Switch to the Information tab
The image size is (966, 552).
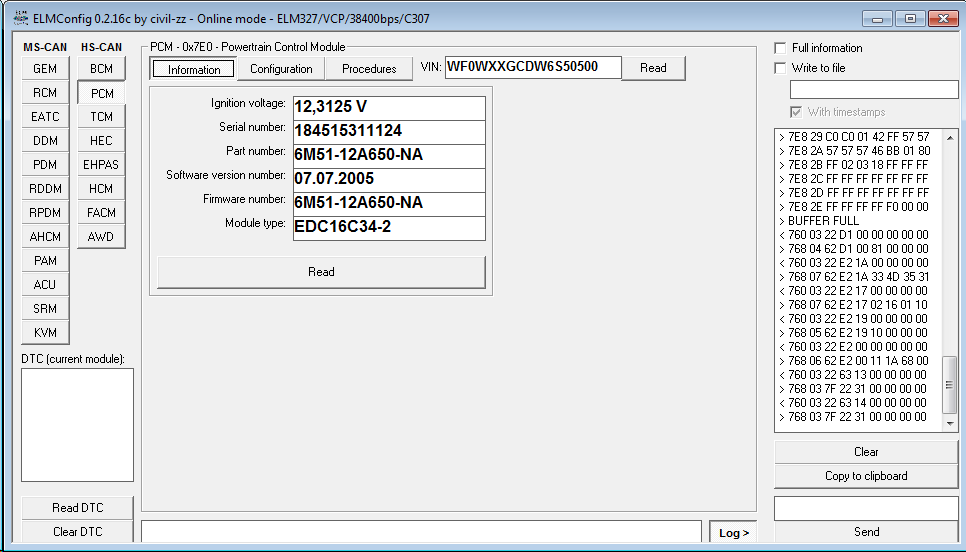(x=194, y=69)
